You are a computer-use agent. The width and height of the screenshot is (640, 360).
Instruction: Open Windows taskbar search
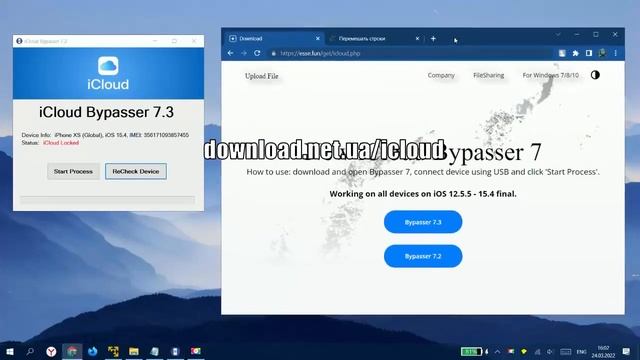point(30,351)
